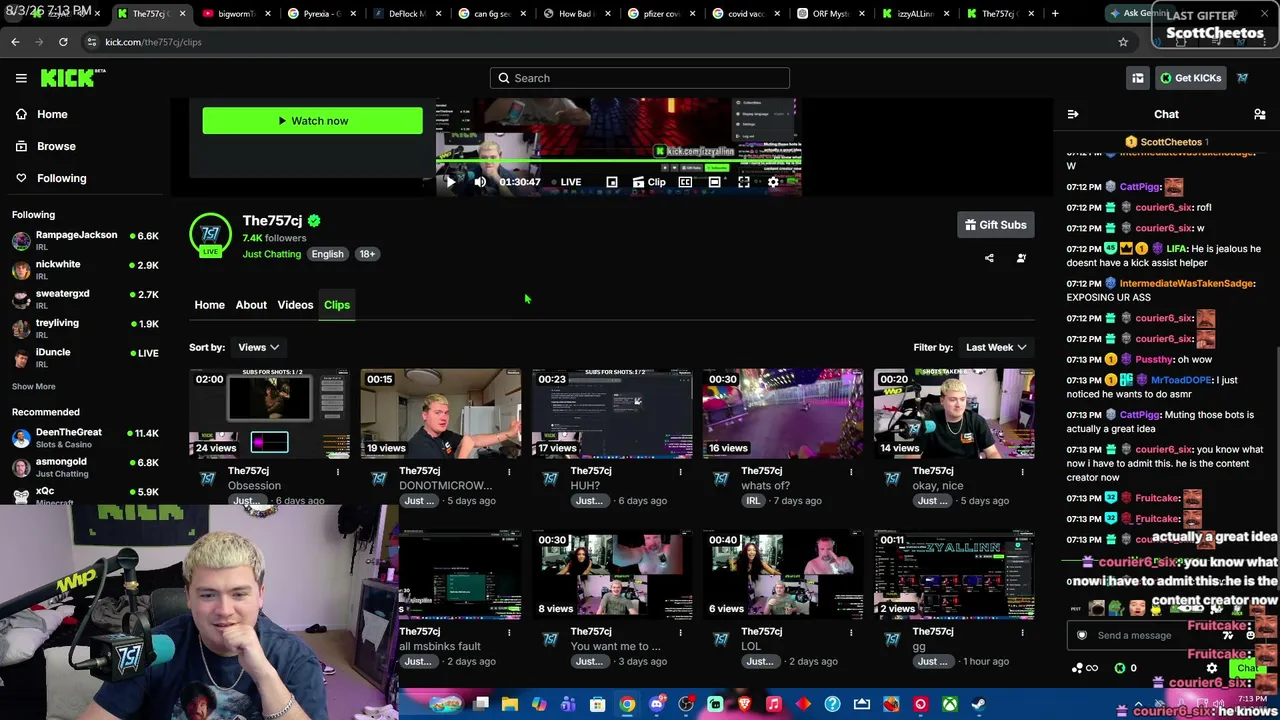The width and height of the screenshot is (1280, 720).
Task: Click the Watch now button
Action: coord(312,121)
